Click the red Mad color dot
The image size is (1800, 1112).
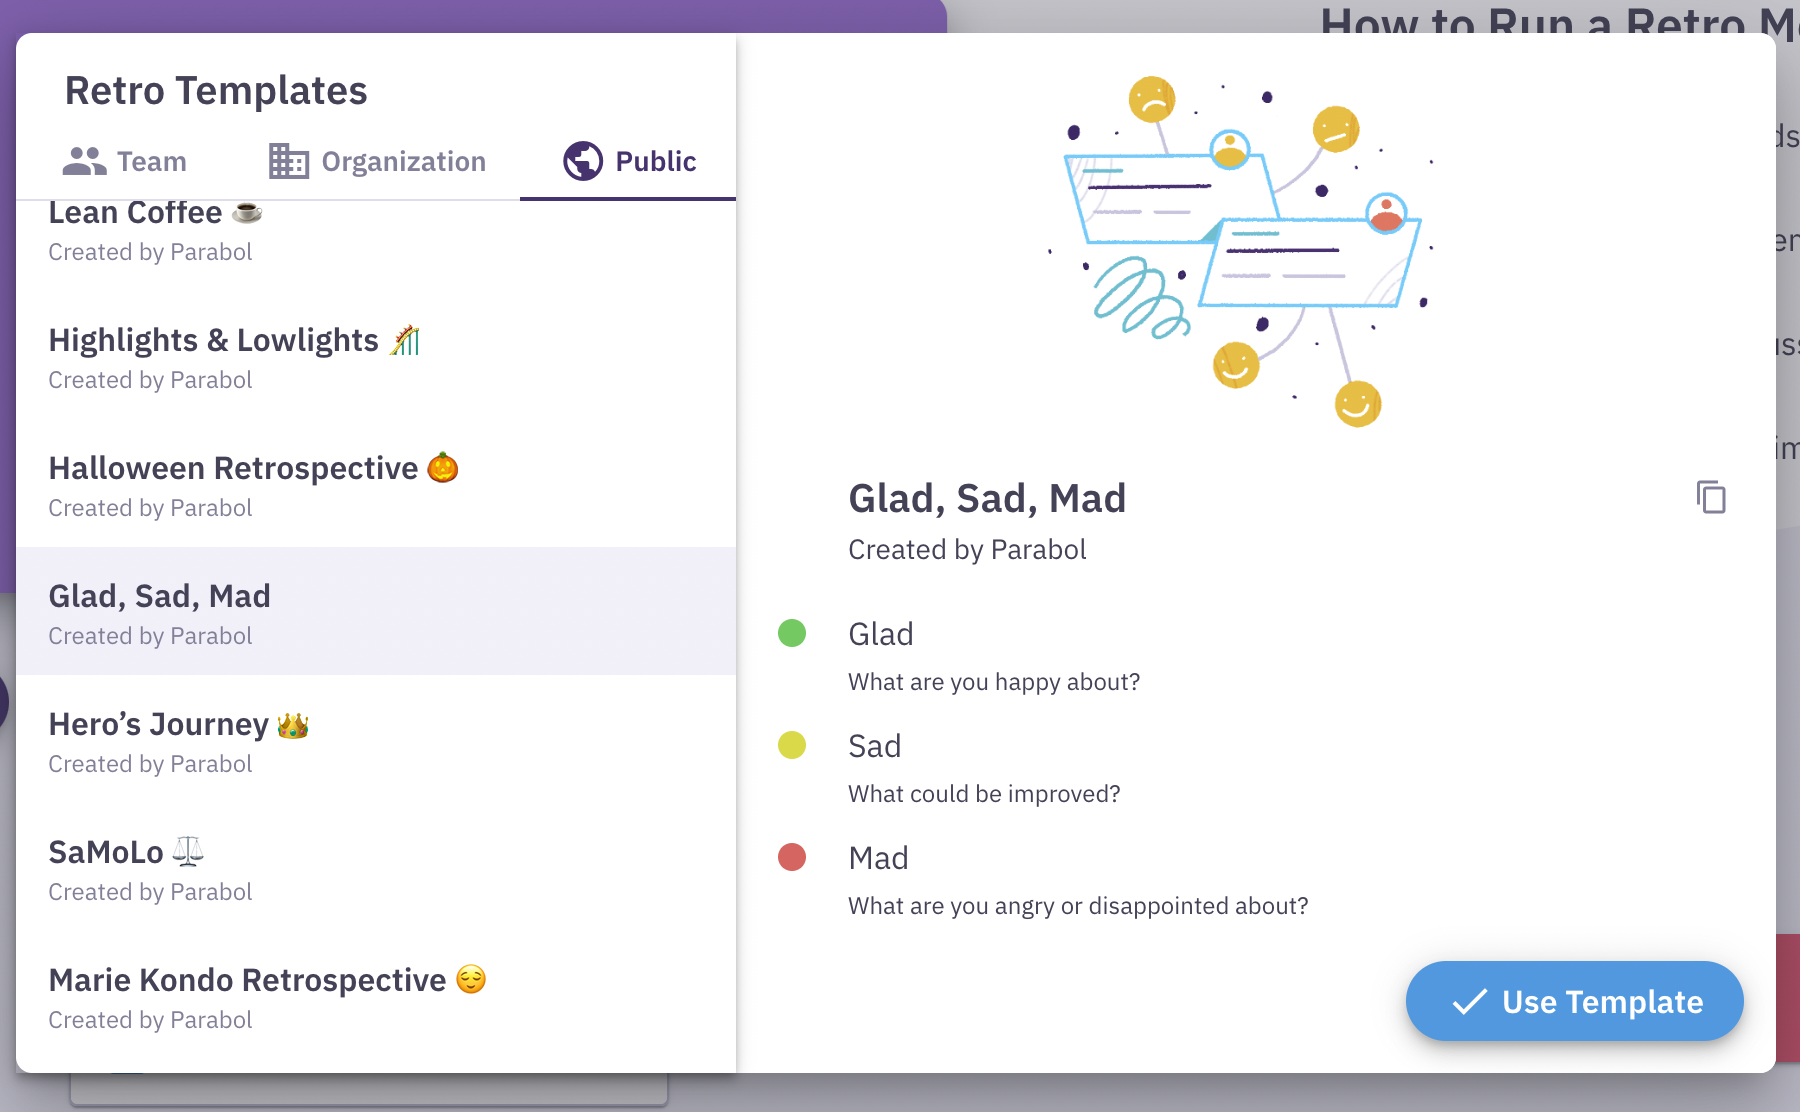793,857
